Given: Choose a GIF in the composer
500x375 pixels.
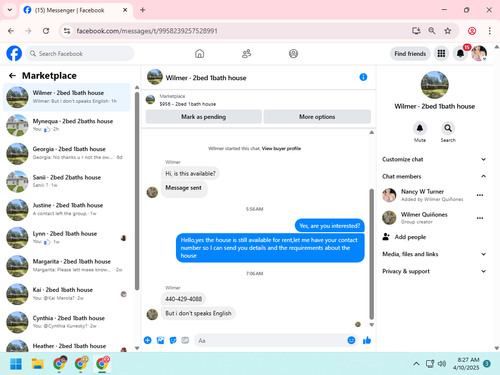Looking at the screenshot, I should pos(185,340).
